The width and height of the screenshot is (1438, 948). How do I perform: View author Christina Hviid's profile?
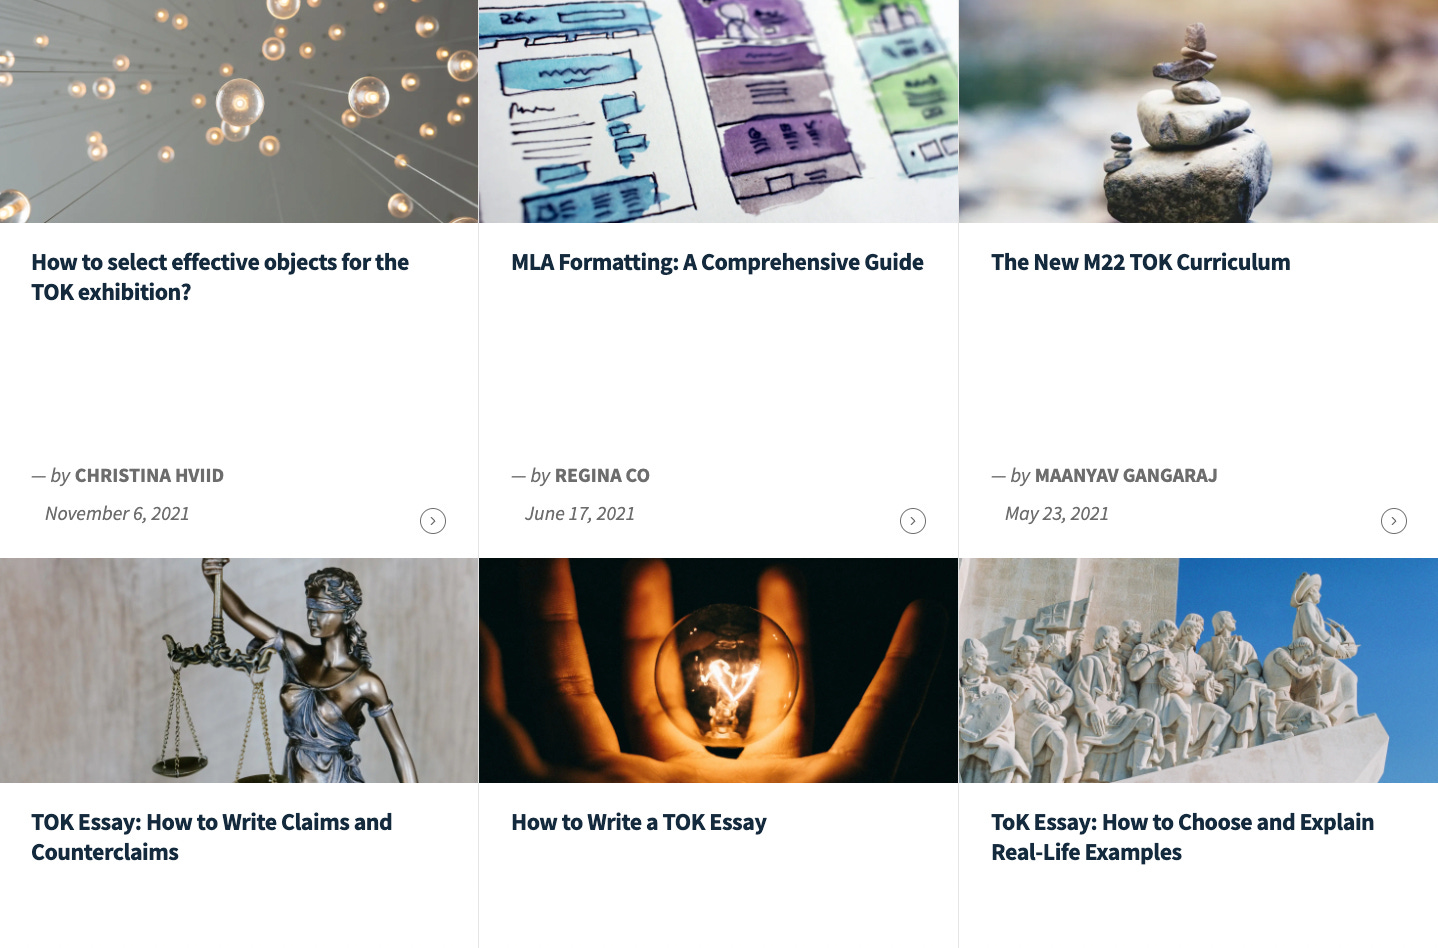(x=149, y=476)
